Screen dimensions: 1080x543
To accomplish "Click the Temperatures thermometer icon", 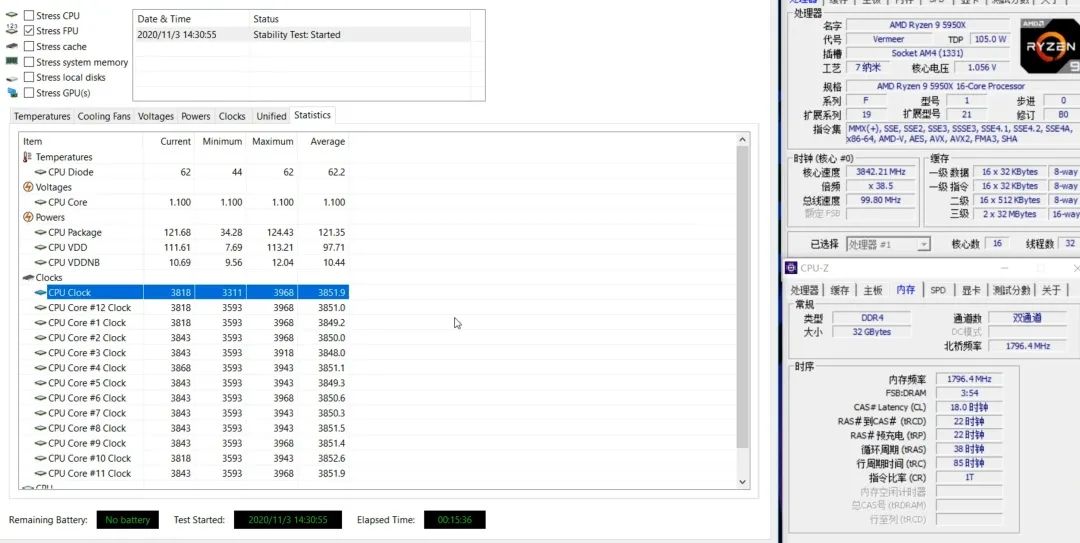I will (28, 157).
